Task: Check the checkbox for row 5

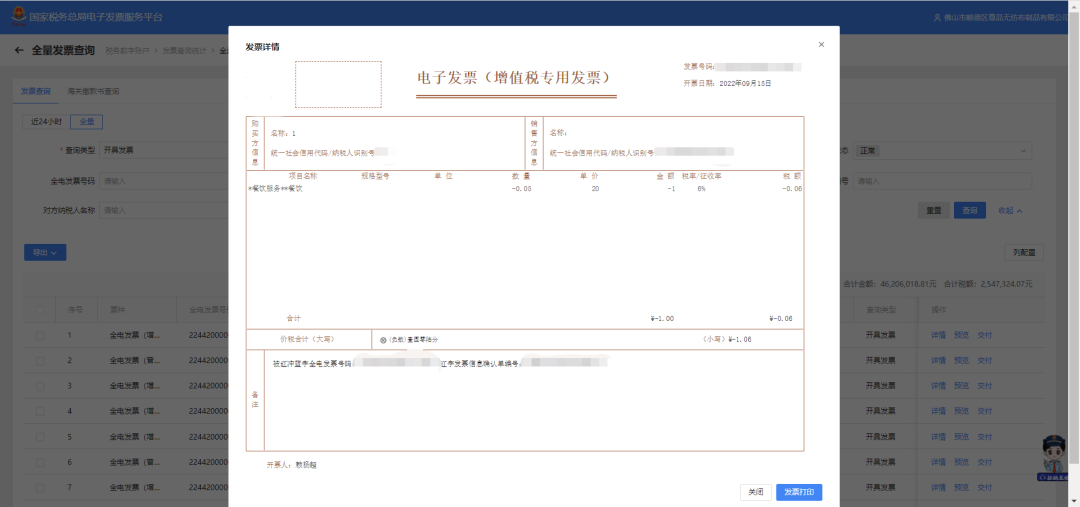Action: [41, 437]
